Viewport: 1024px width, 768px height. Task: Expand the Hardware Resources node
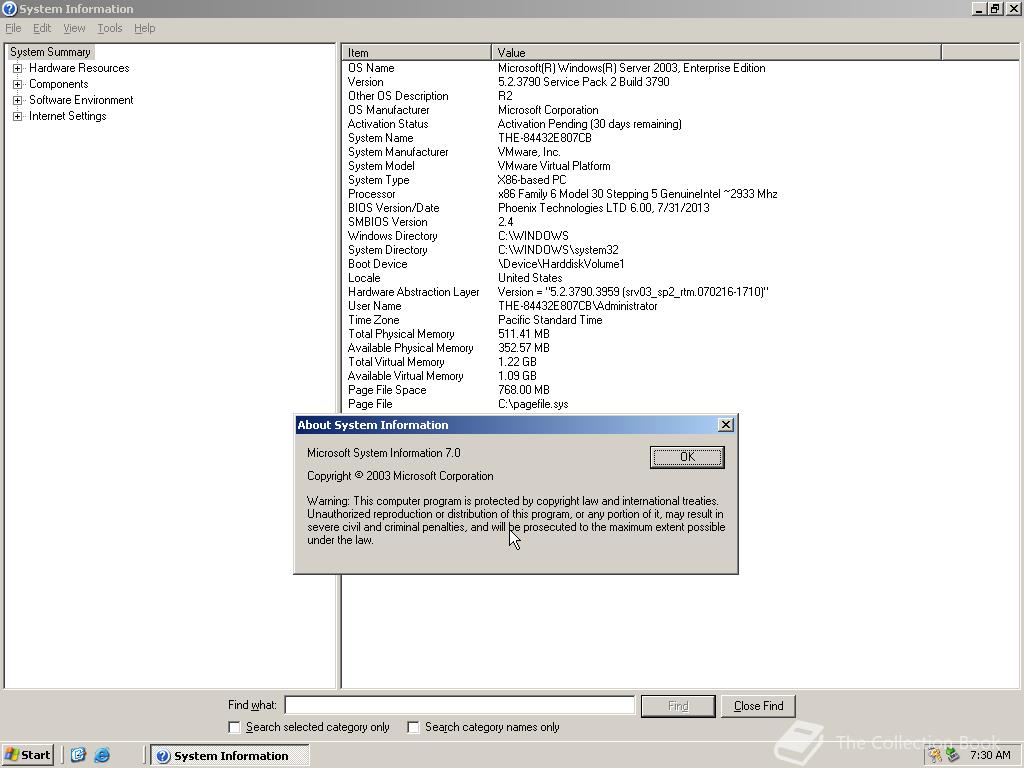(18, 68)
